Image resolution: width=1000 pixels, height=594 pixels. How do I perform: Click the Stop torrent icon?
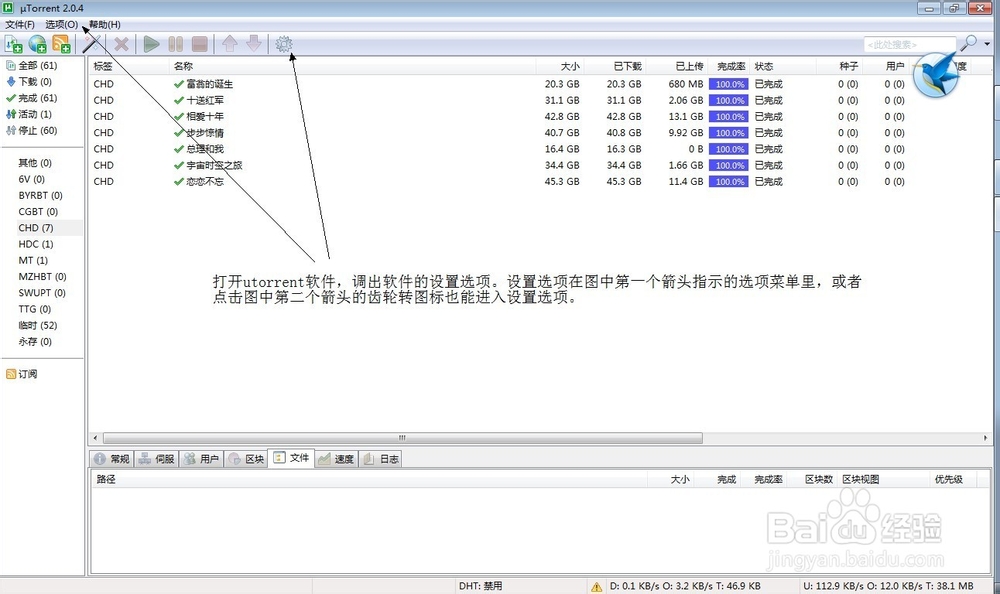point(200,44)
